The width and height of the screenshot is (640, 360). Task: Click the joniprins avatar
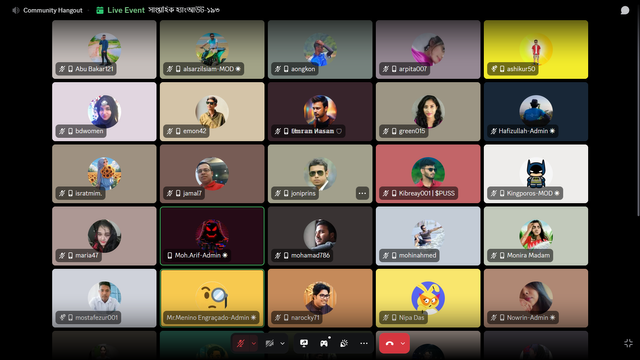pyautogui.click(x=320, y=173)
